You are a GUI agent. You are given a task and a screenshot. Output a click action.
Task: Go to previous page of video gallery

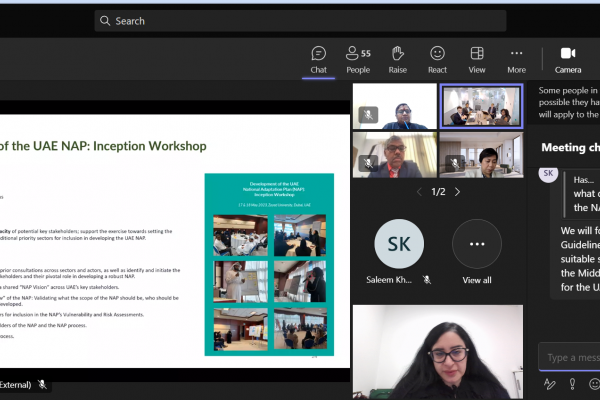419,191
